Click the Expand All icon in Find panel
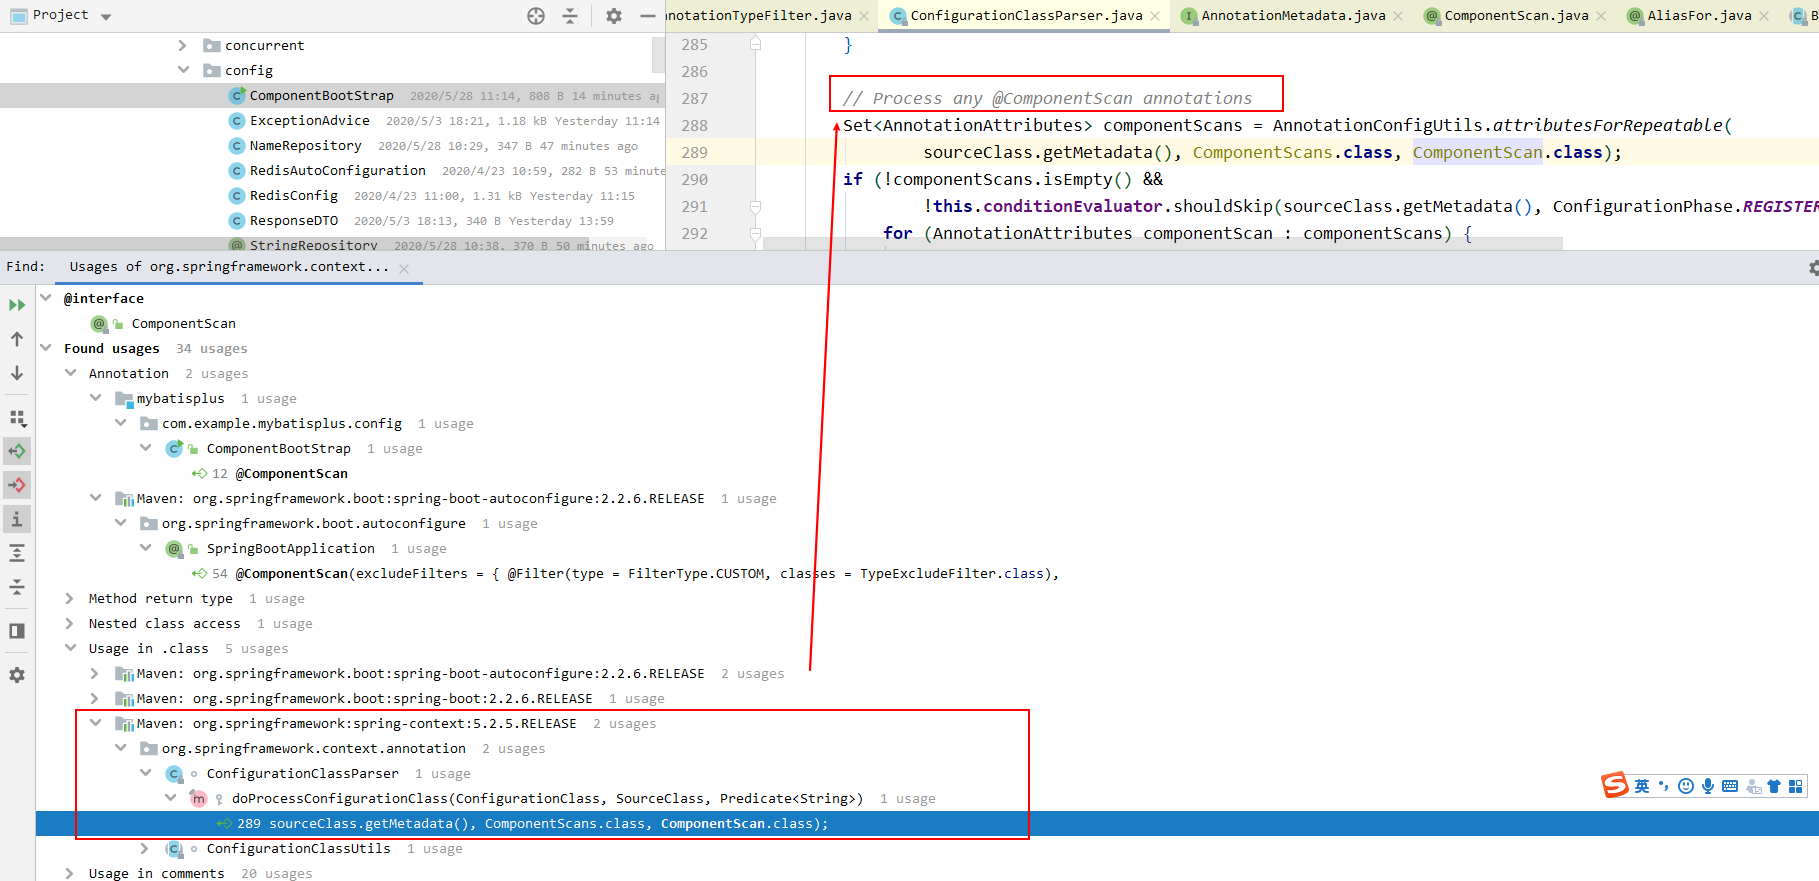 17,553
